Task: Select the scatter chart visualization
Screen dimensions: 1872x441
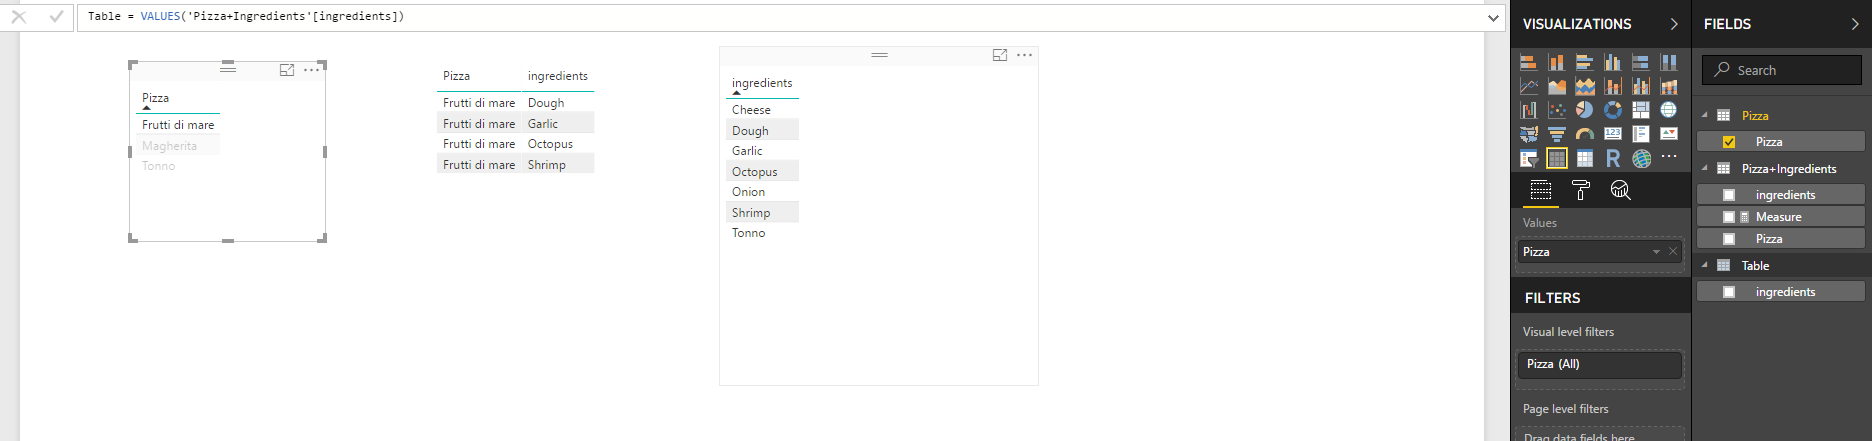Action: pos(1557,110)
